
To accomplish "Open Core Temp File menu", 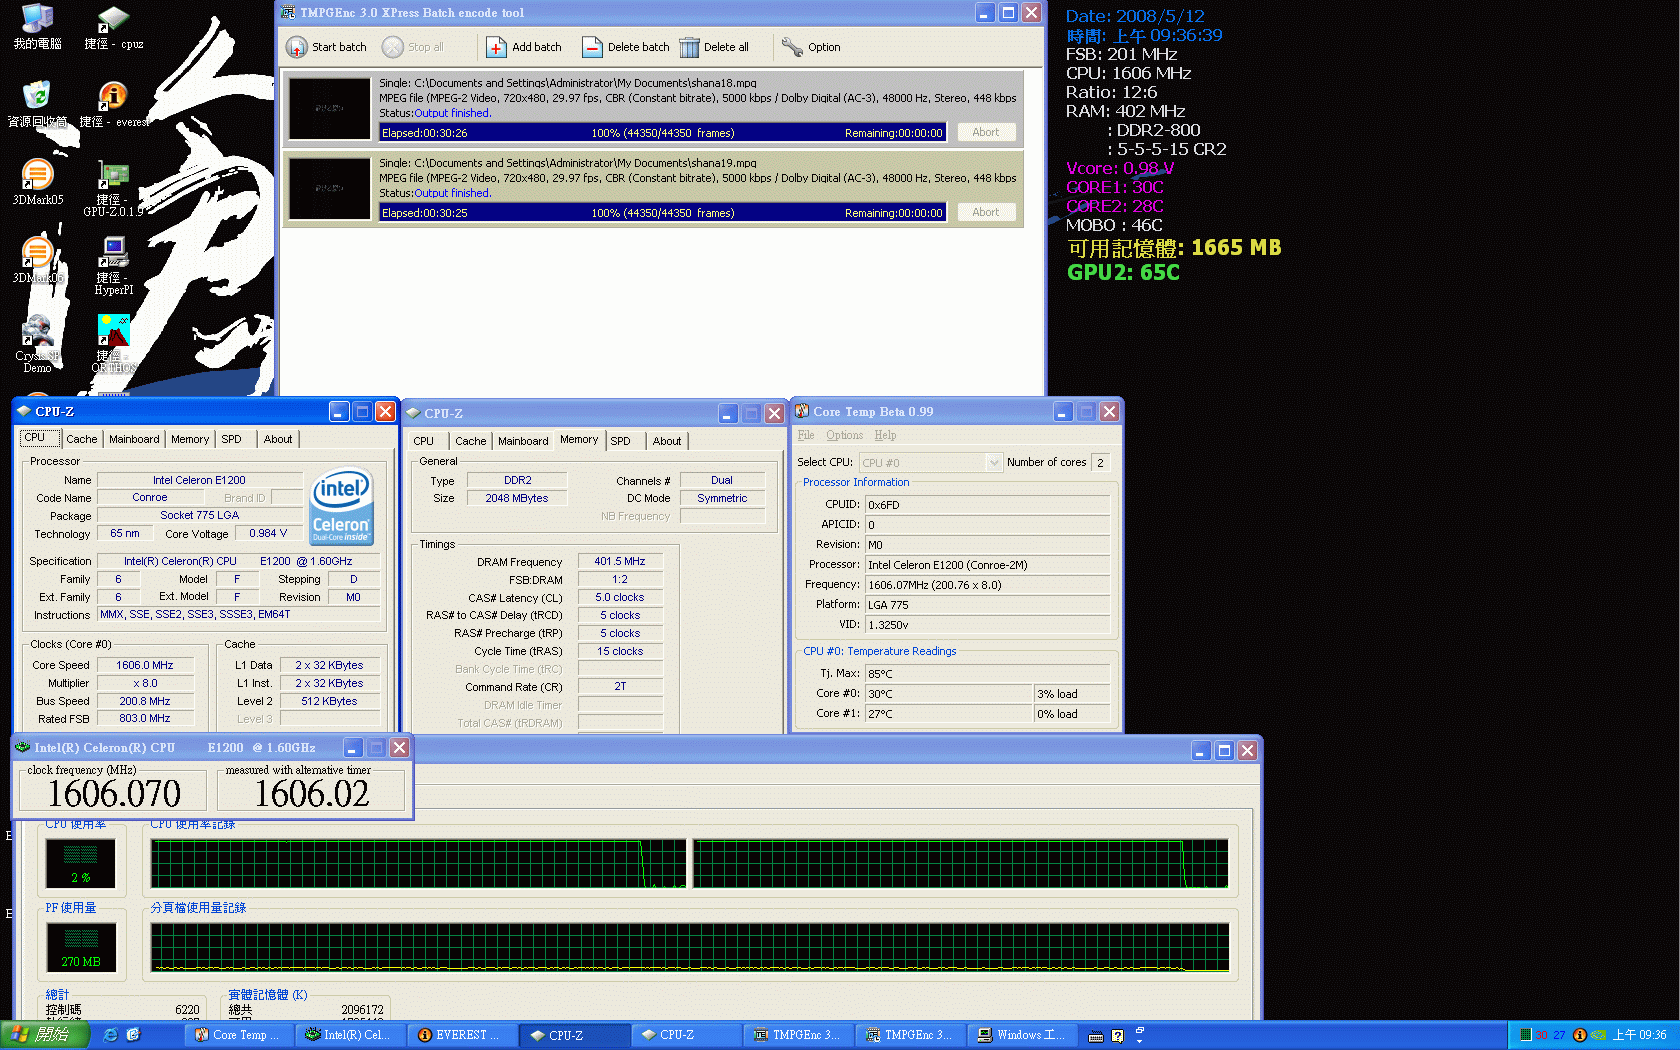I will 806,435.
